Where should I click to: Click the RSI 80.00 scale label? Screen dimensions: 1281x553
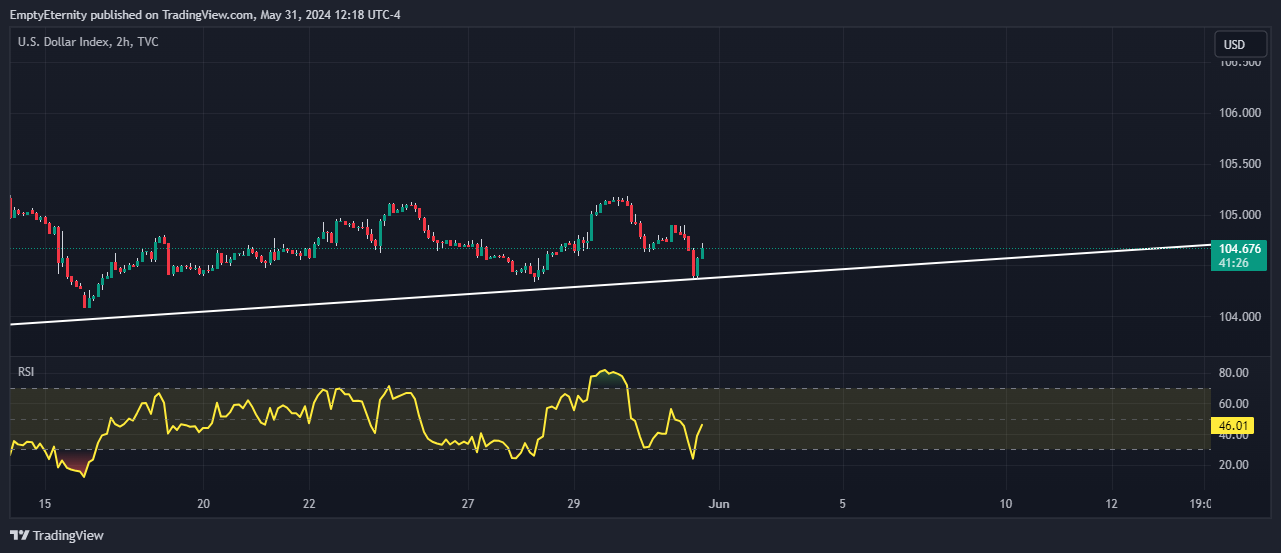[x=1234, y=373]
